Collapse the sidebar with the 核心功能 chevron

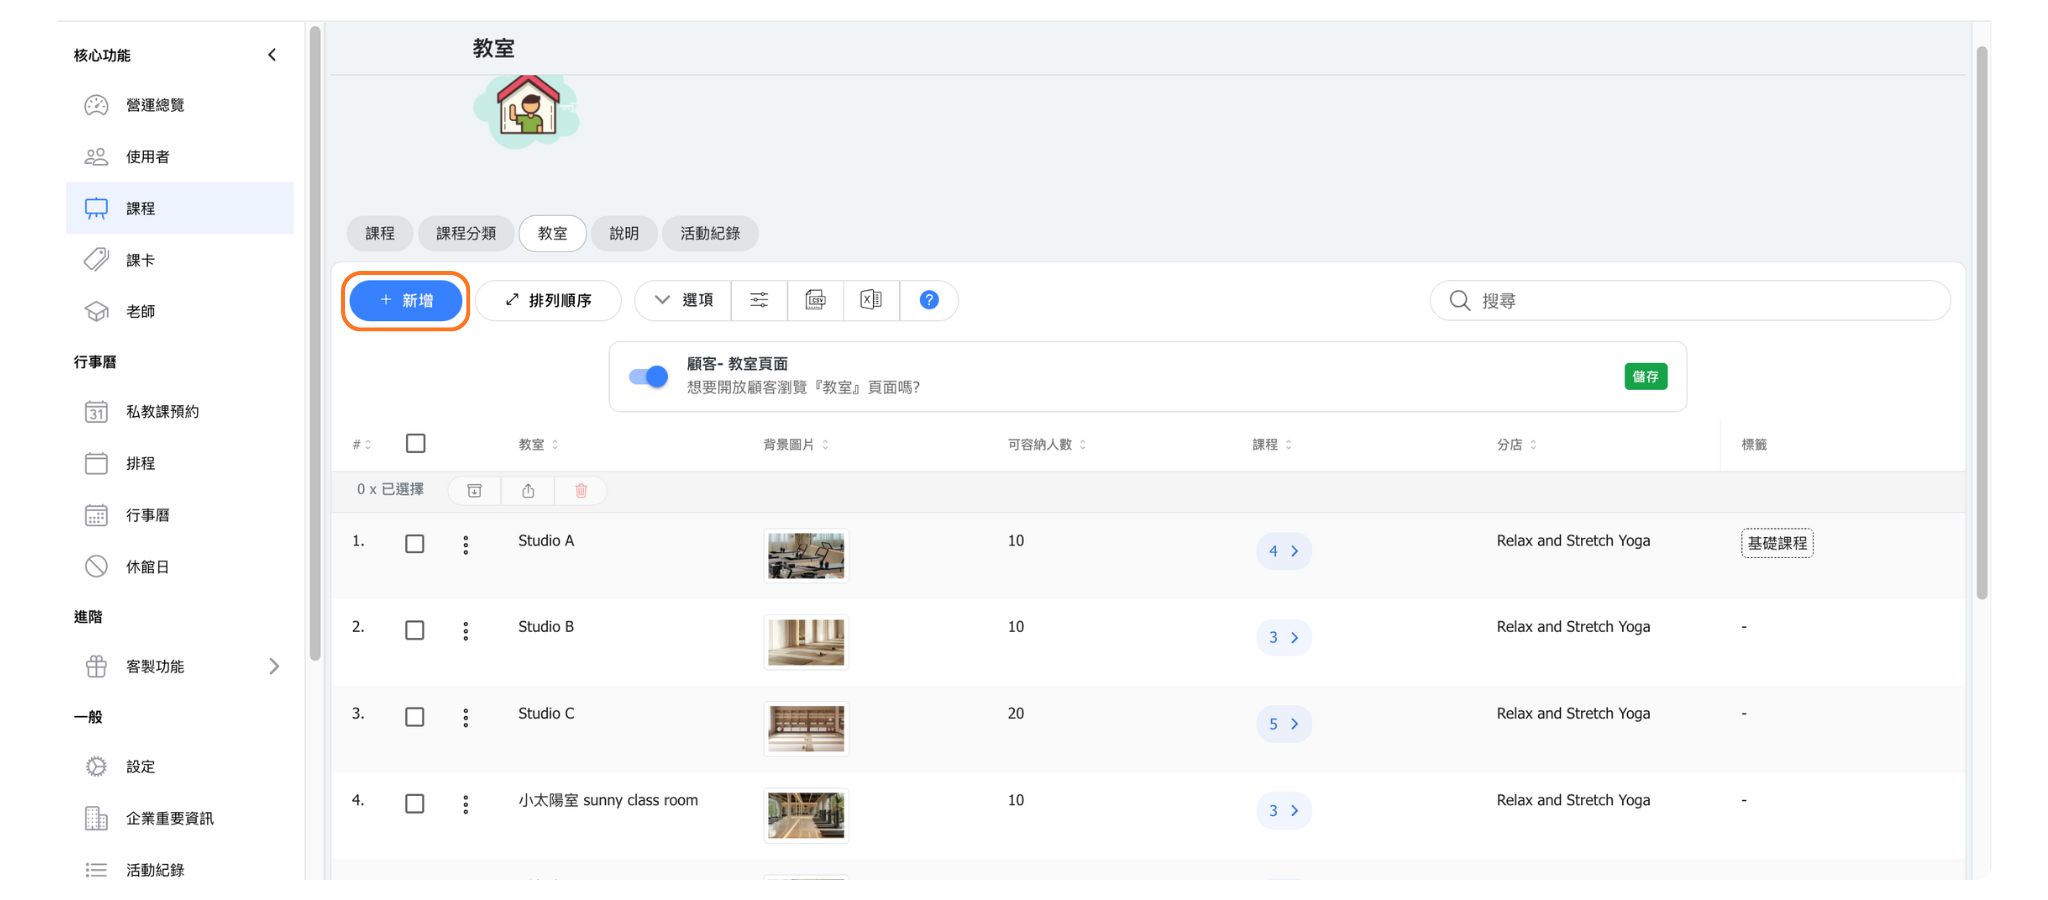coord(272,55)
